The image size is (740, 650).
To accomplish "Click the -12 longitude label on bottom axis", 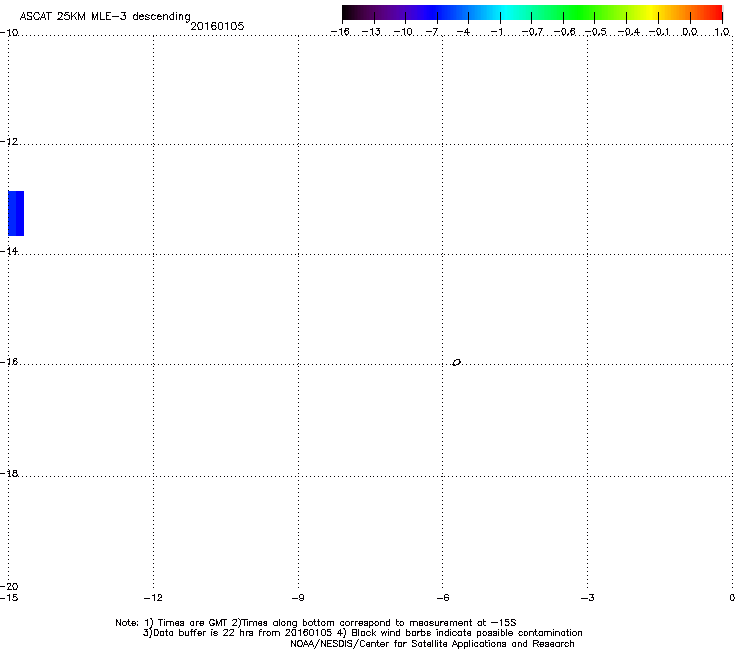I will point(153,598).
